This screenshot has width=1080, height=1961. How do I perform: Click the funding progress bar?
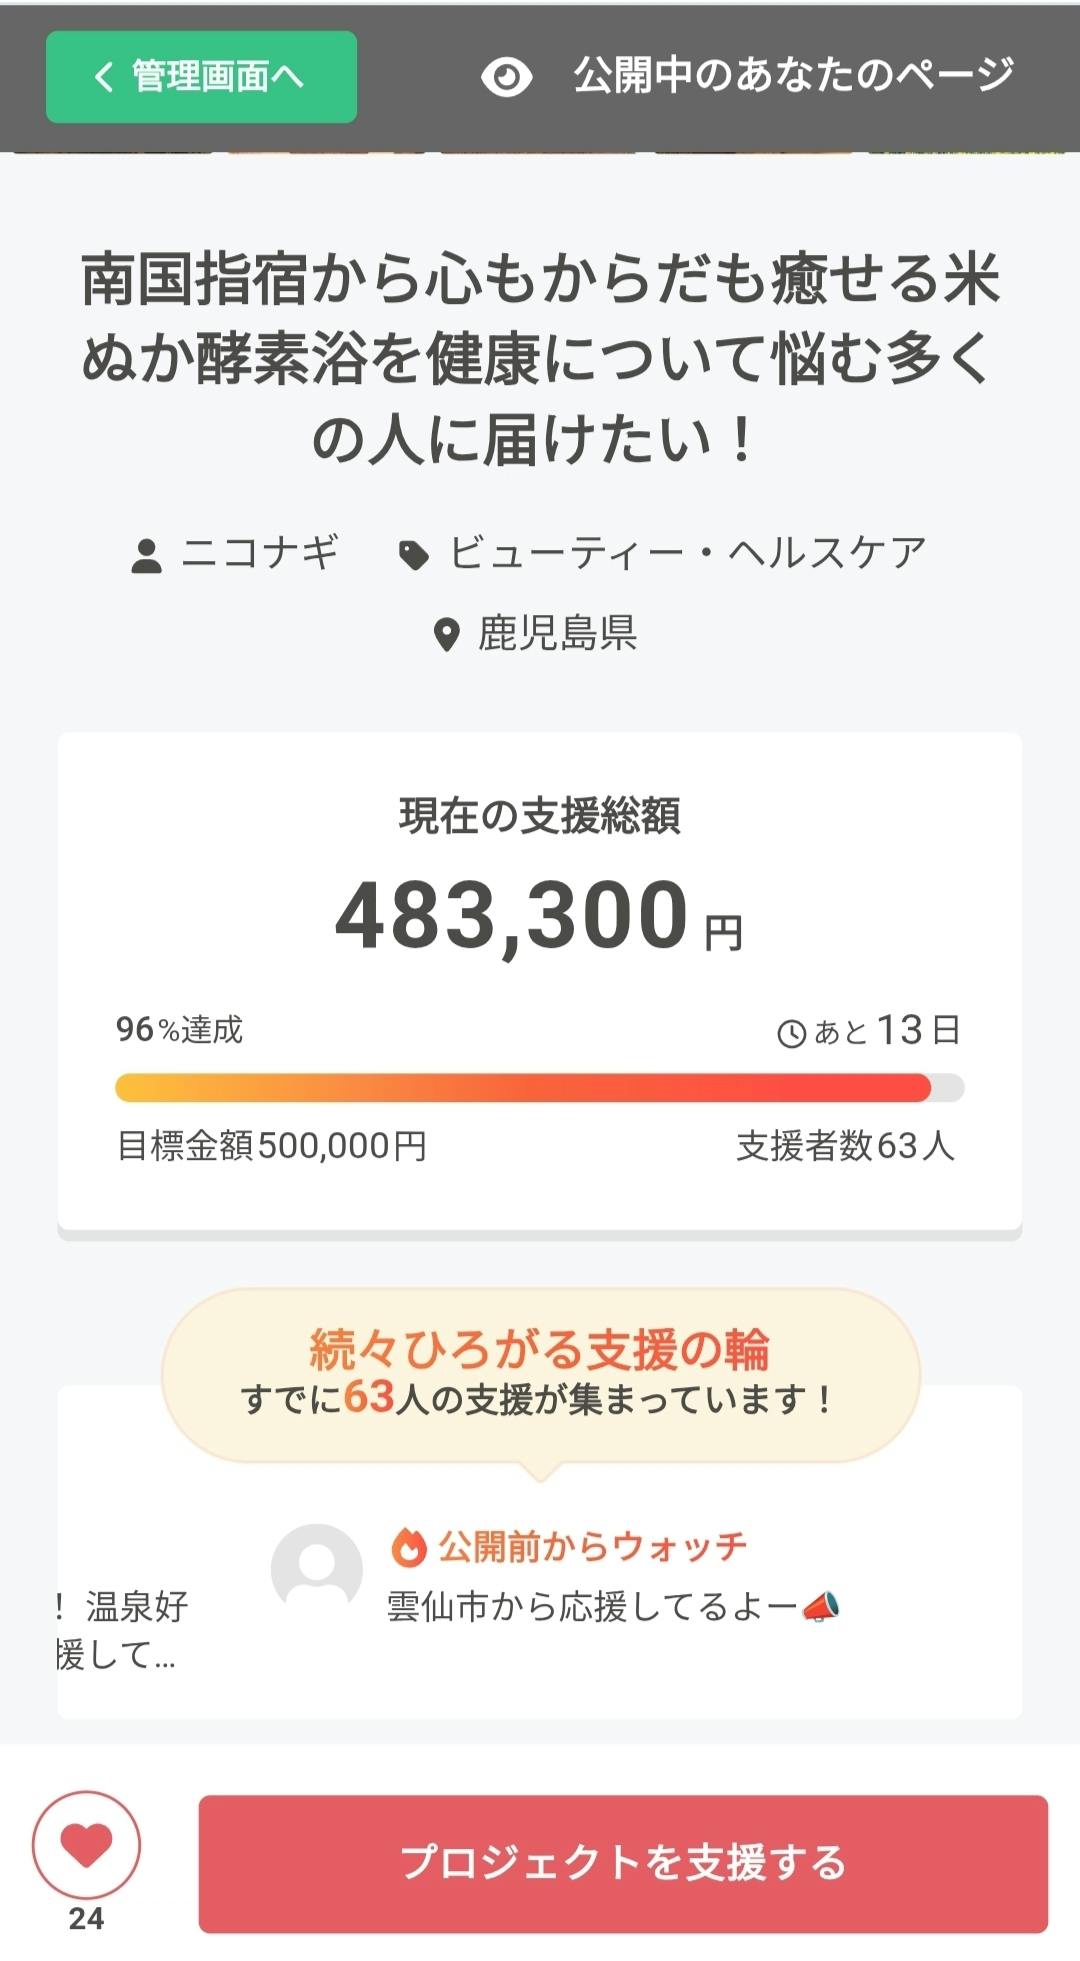point(540,1088)
